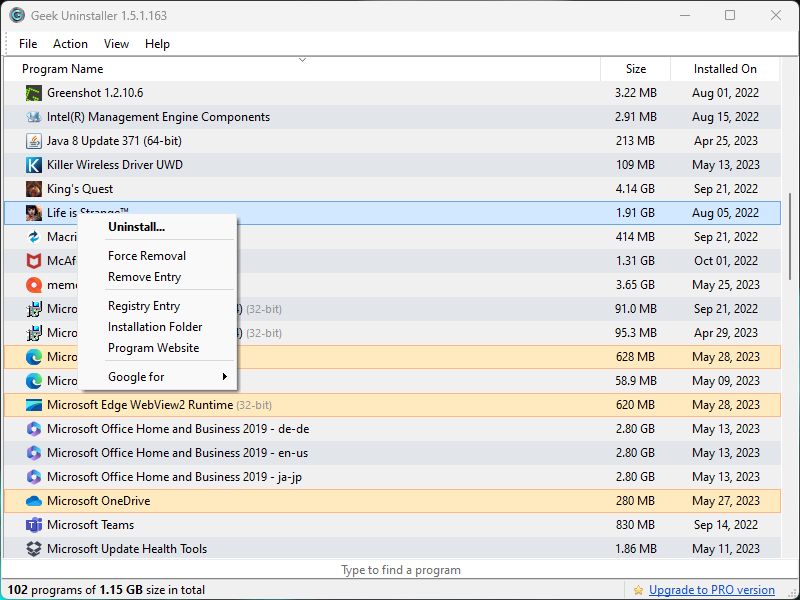Open the File menu

[x=28, y=44]
